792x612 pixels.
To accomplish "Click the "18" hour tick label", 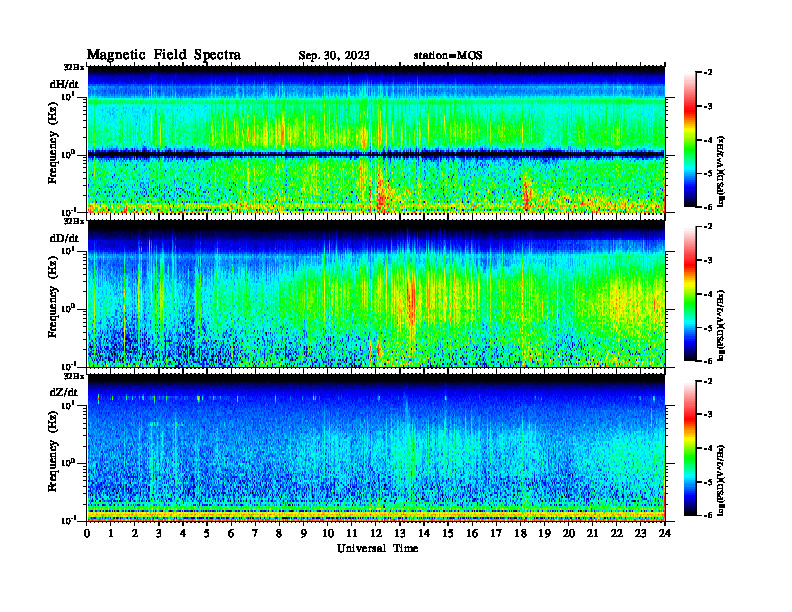I will tap(520, 534).
